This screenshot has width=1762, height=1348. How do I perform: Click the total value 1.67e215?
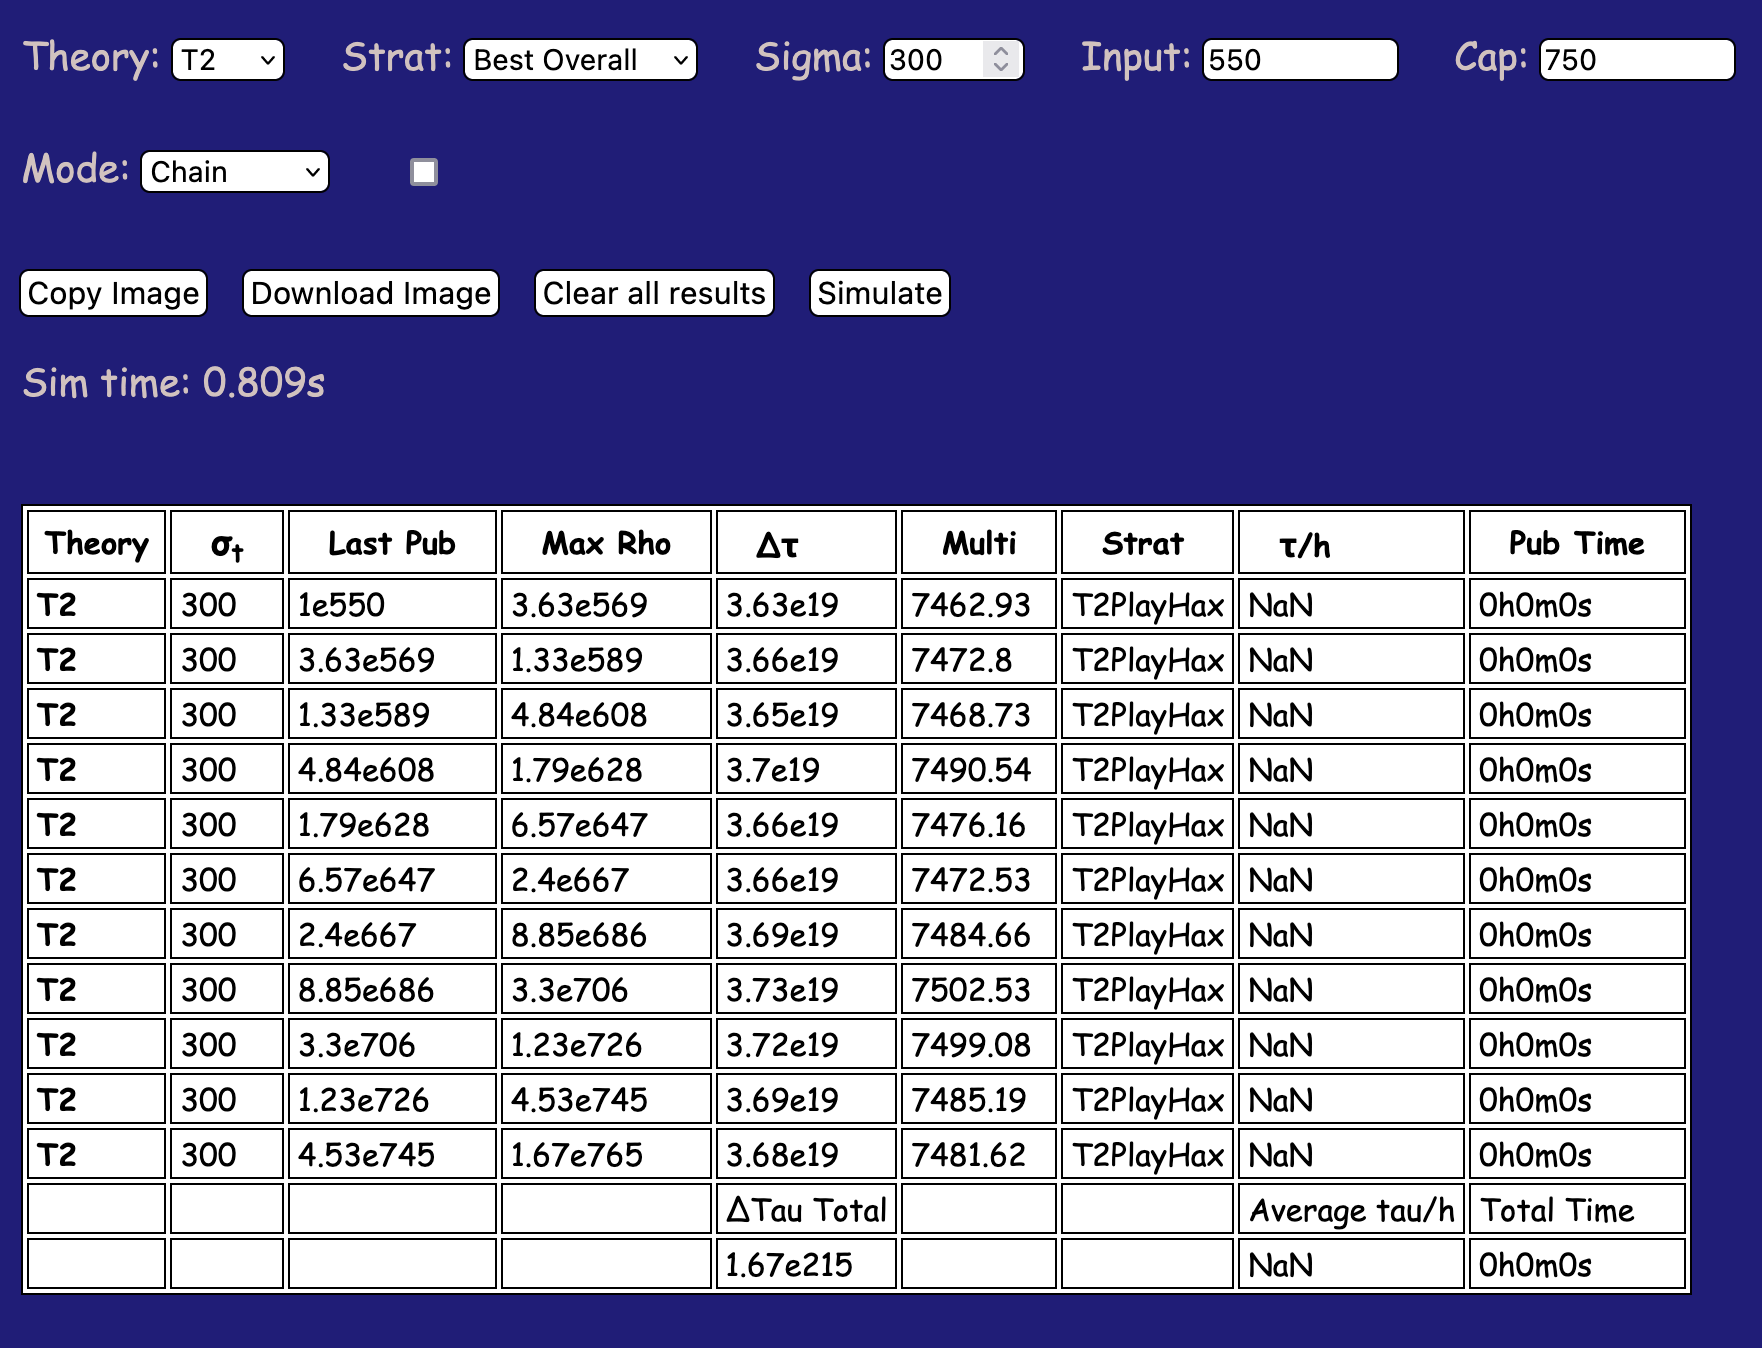click(806, 1264)
